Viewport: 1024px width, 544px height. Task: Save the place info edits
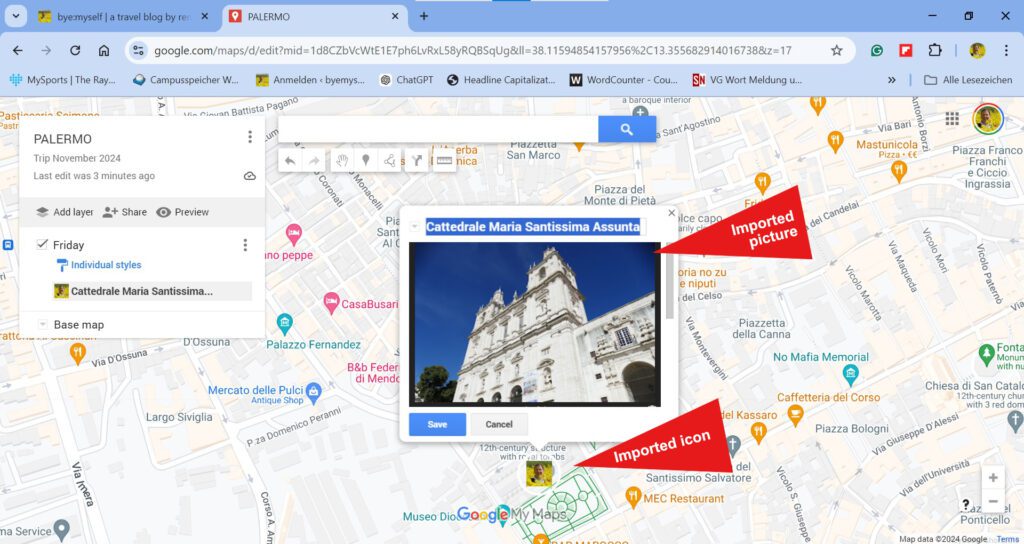(438, 424)
